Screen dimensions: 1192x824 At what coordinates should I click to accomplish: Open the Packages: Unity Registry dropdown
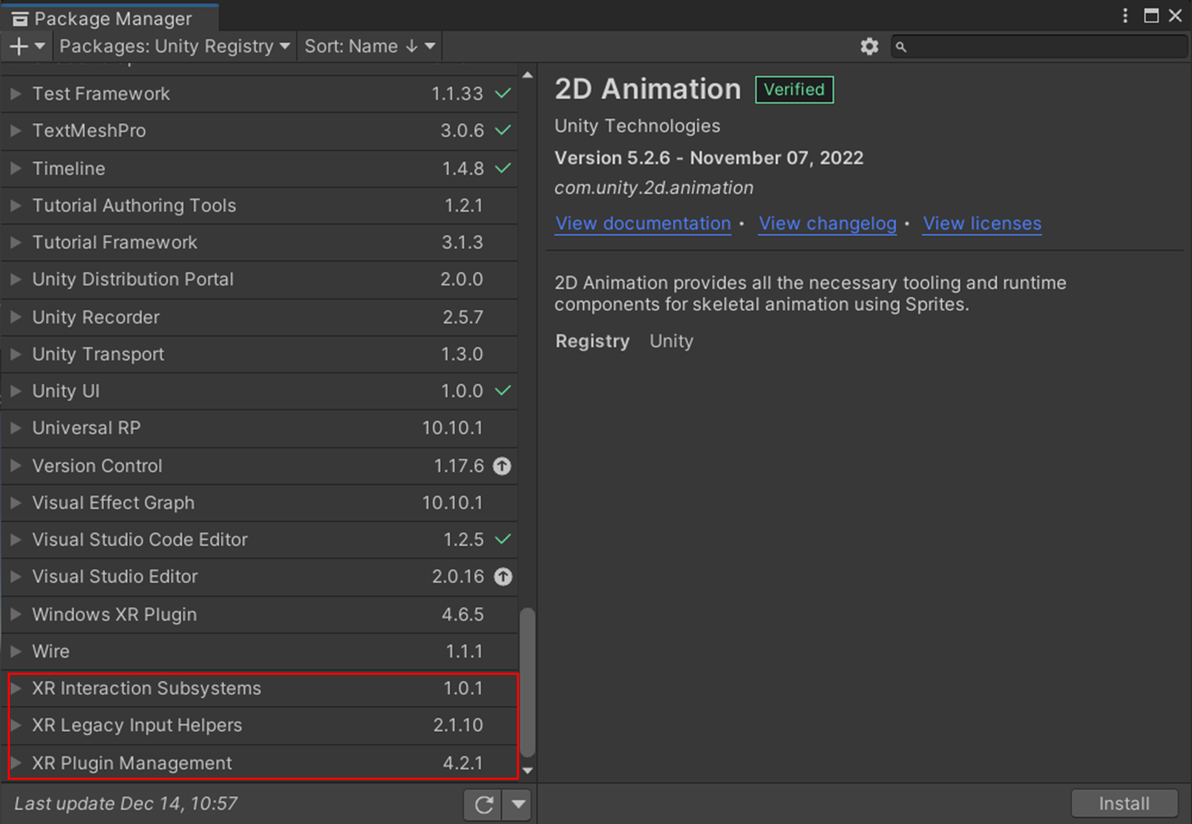(x=174, y=46)
